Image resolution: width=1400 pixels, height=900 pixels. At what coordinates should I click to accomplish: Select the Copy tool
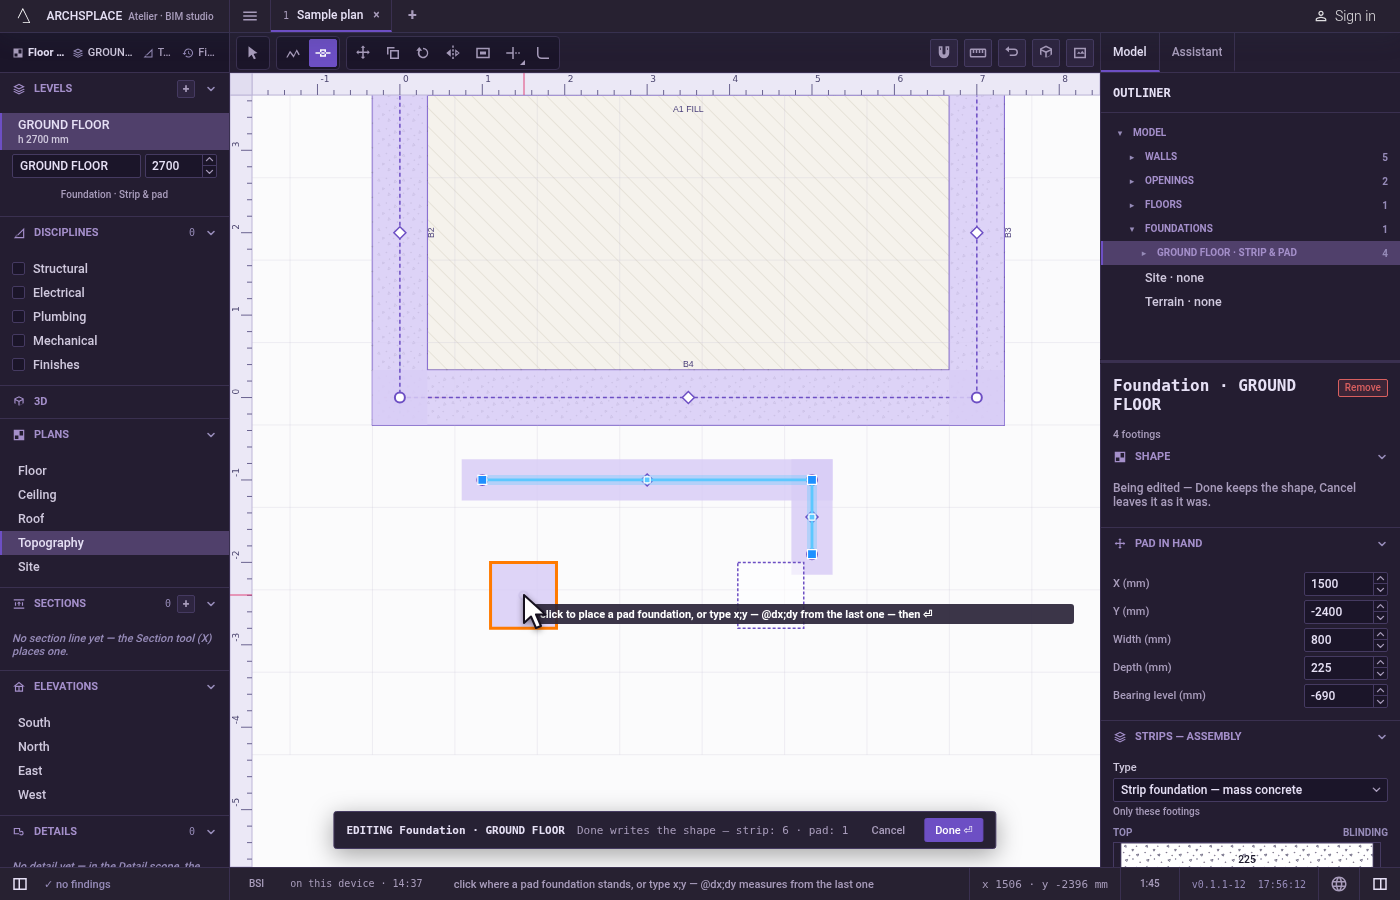tap(393, 53)
